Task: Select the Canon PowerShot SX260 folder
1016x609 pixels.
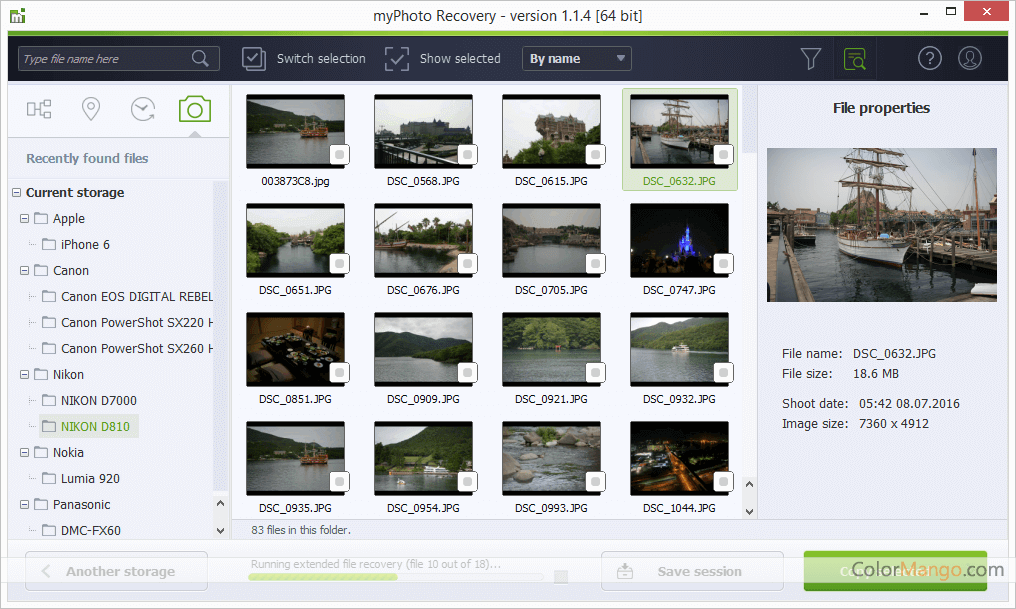Action: 127,348
